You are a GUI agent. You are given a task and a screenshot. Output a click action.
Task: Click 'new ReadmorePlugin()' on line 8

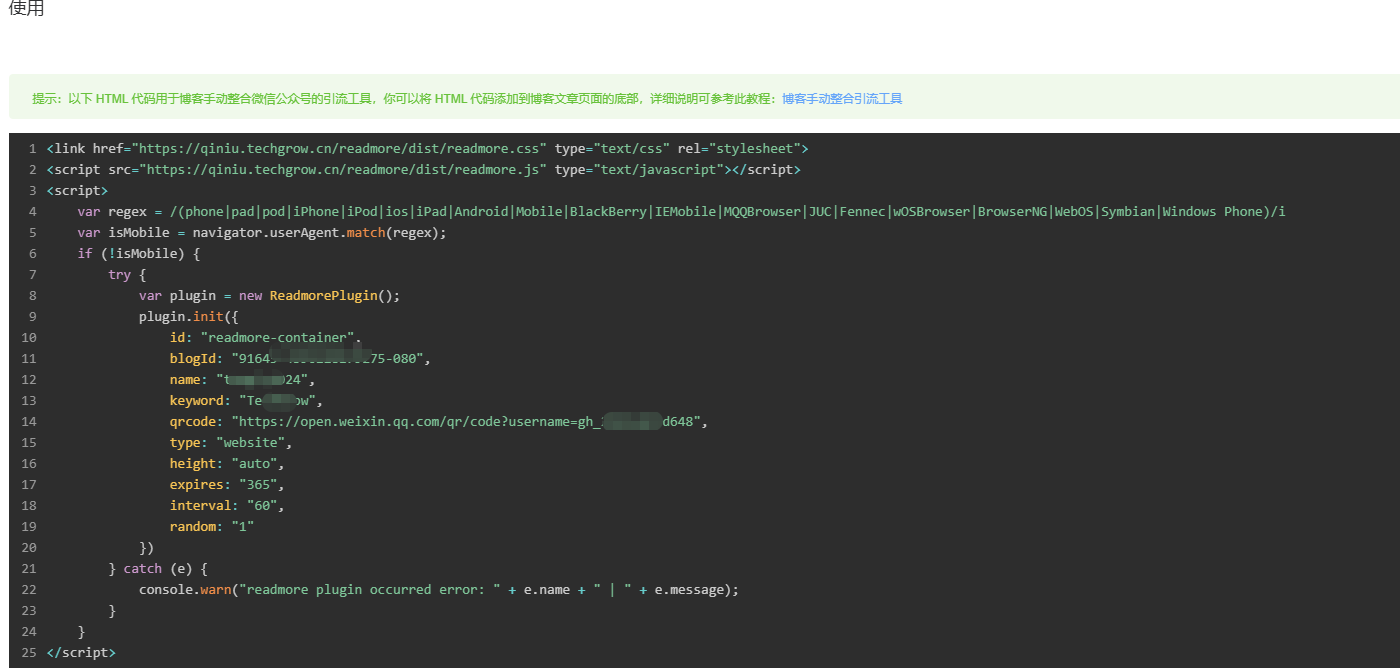coord(319,296)
